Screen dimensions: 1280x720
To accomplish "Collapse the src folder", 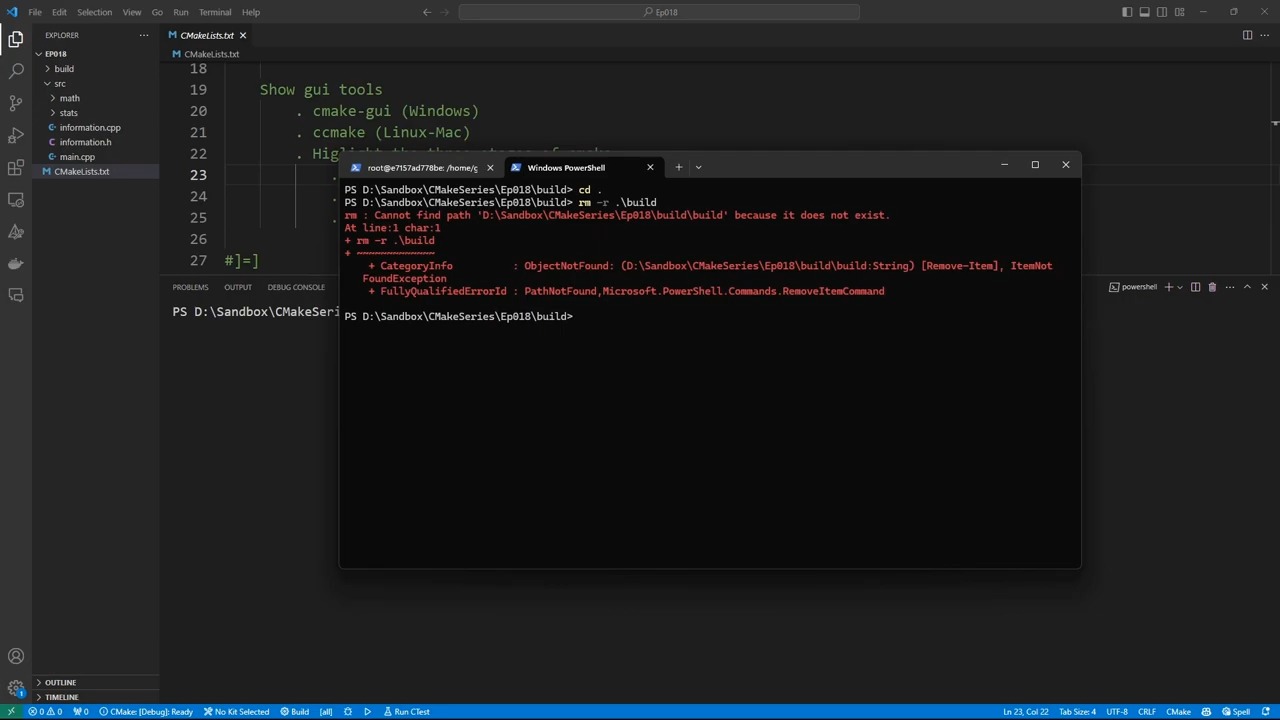I will (x=60, y=84).
